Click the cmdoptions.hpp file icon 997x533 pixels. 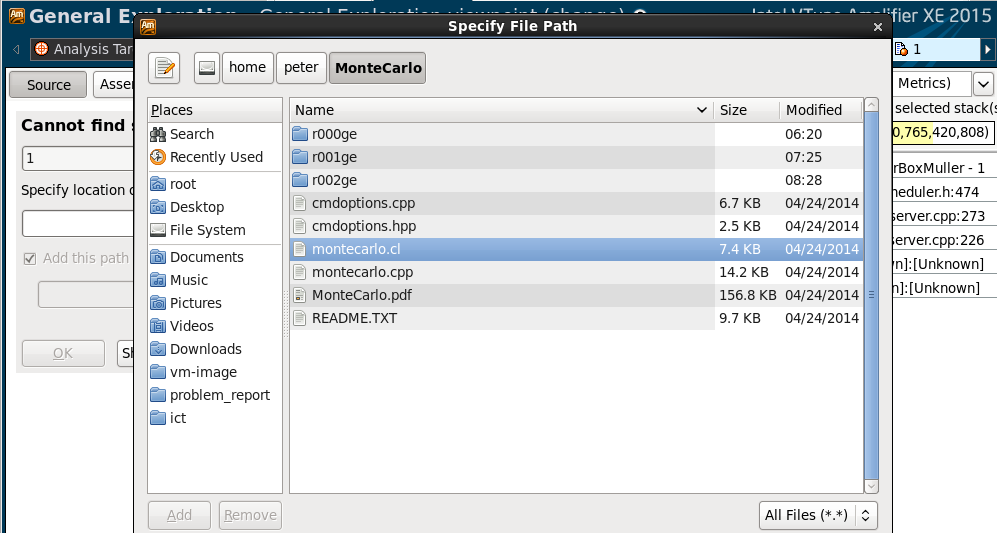300,226
